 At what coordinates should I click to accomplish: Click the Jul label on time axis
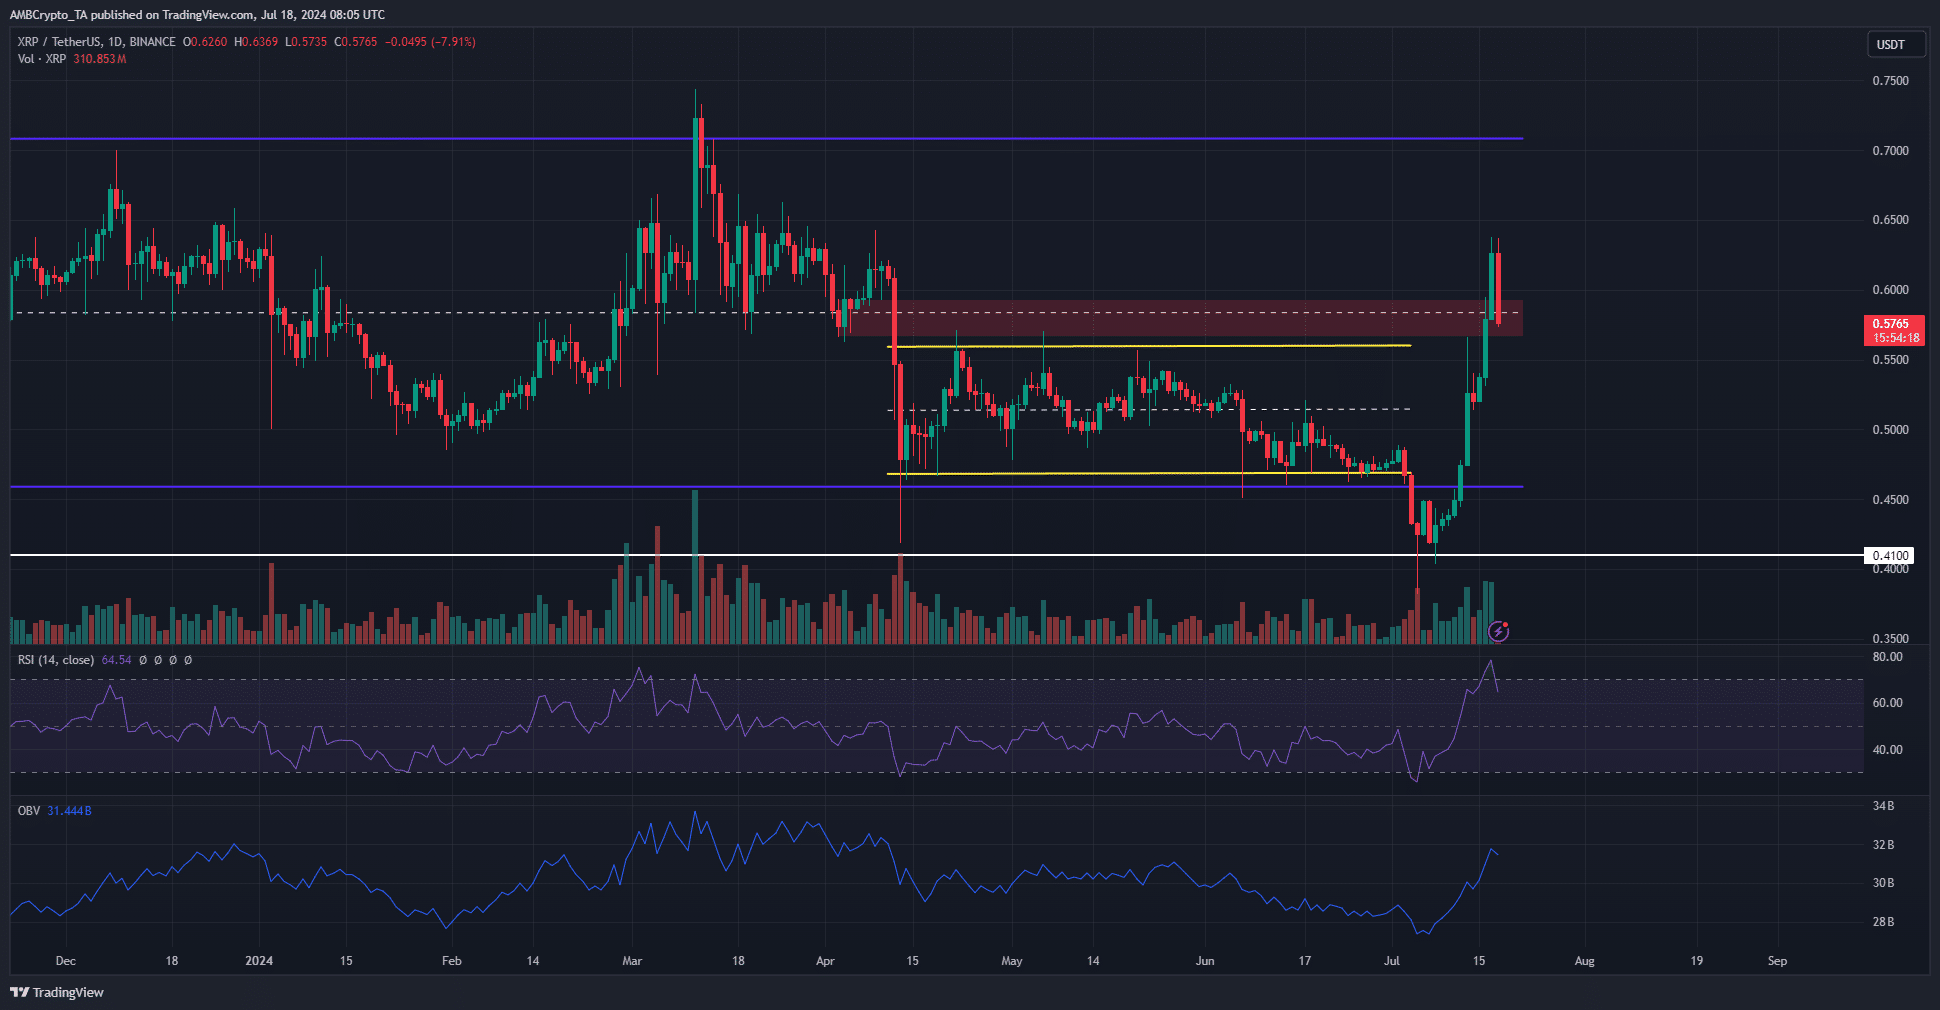point(1392,961)
